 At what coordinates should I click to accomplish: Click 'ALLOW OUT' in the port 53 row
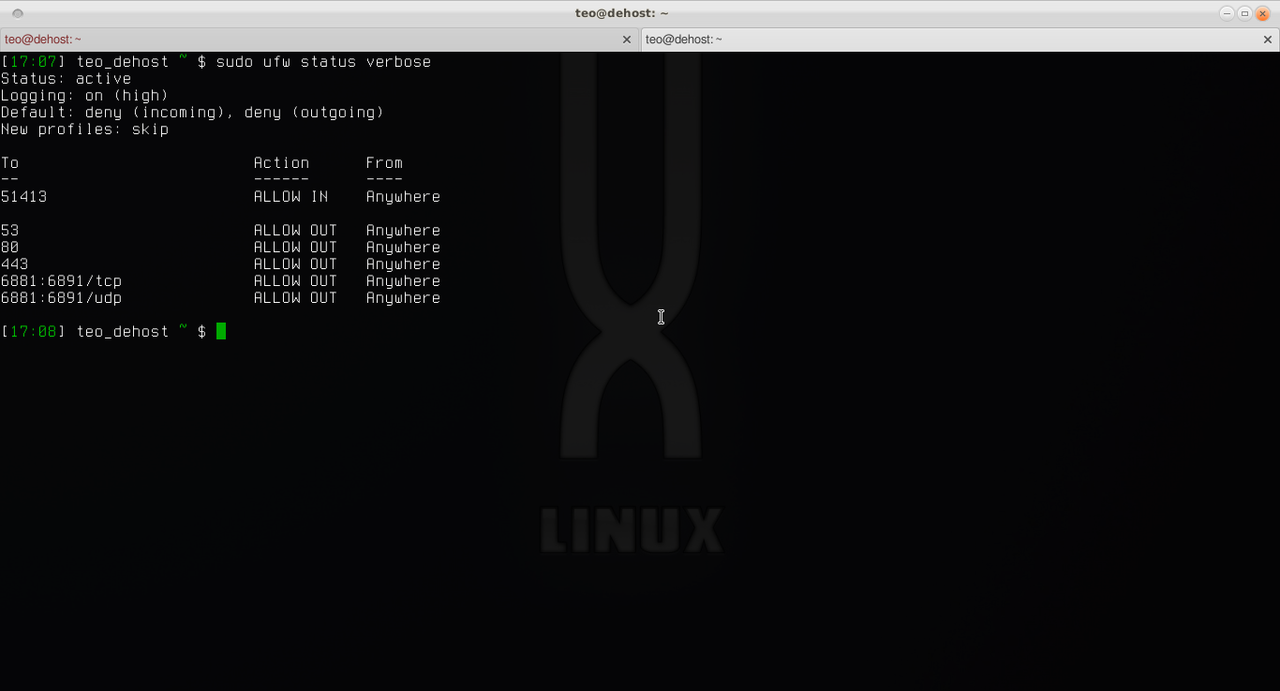295,231
